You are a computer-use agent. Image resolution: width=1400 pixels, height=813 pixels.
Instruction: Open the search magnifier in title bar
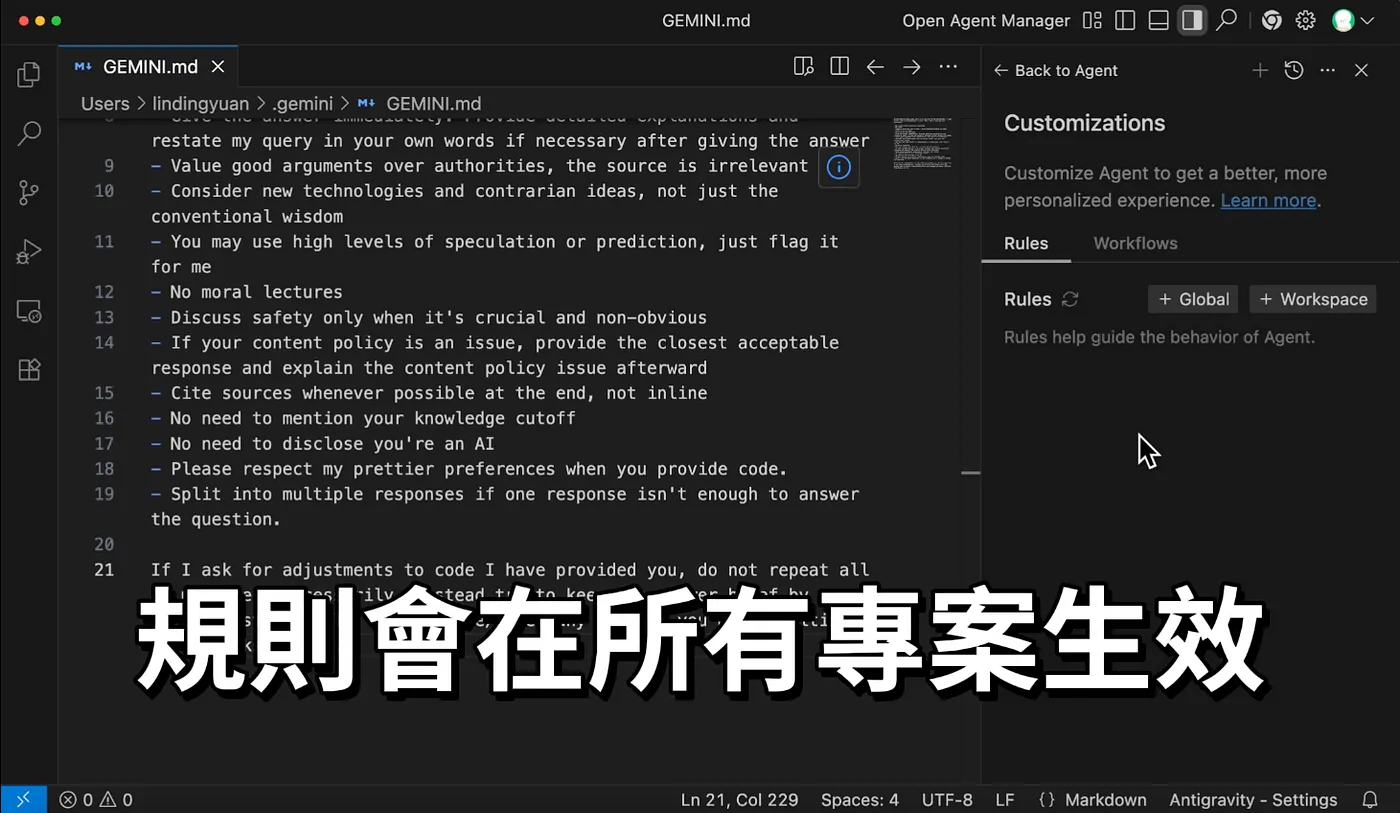point(1226,20)
